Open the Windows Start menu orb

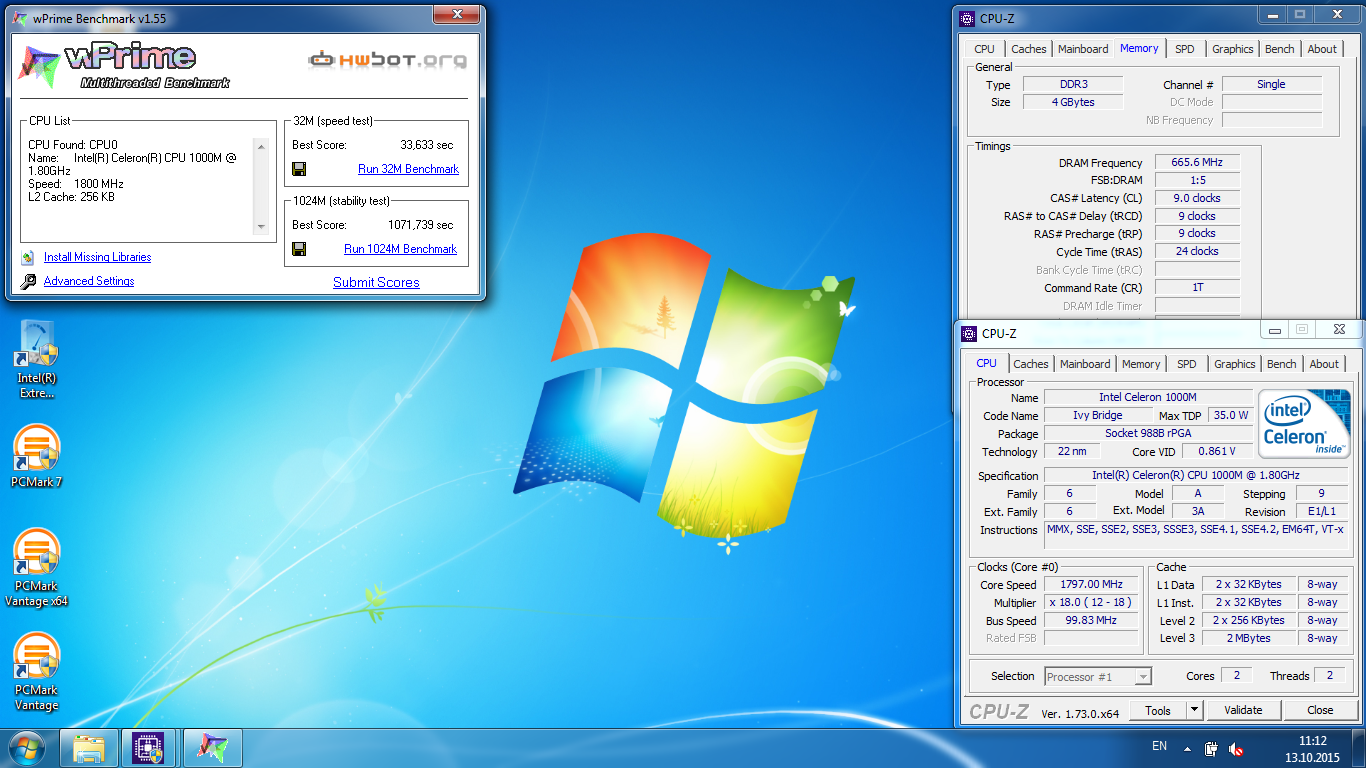coord(27,748)
